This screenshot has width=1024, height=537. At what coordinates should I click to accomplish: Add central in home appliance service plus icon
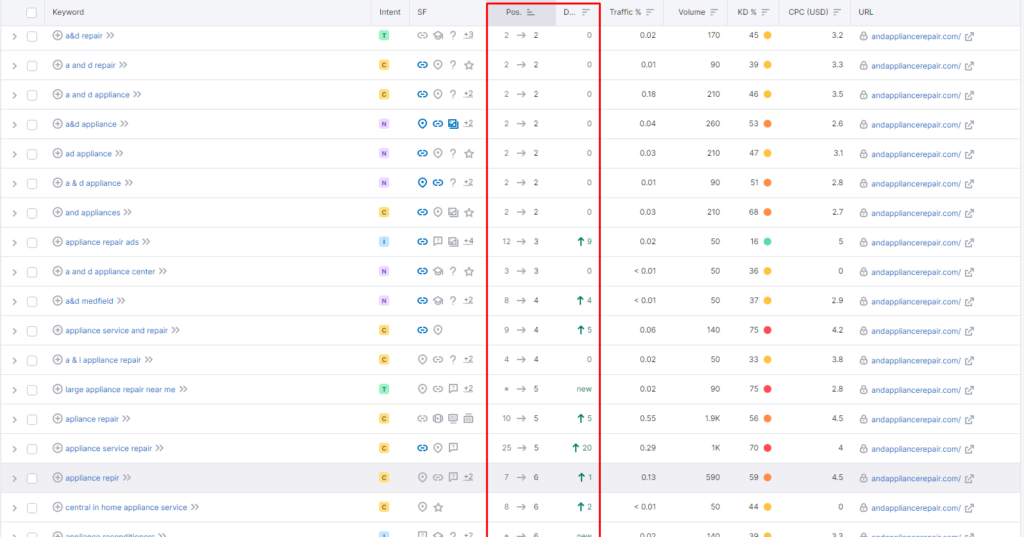coord(57,507)
